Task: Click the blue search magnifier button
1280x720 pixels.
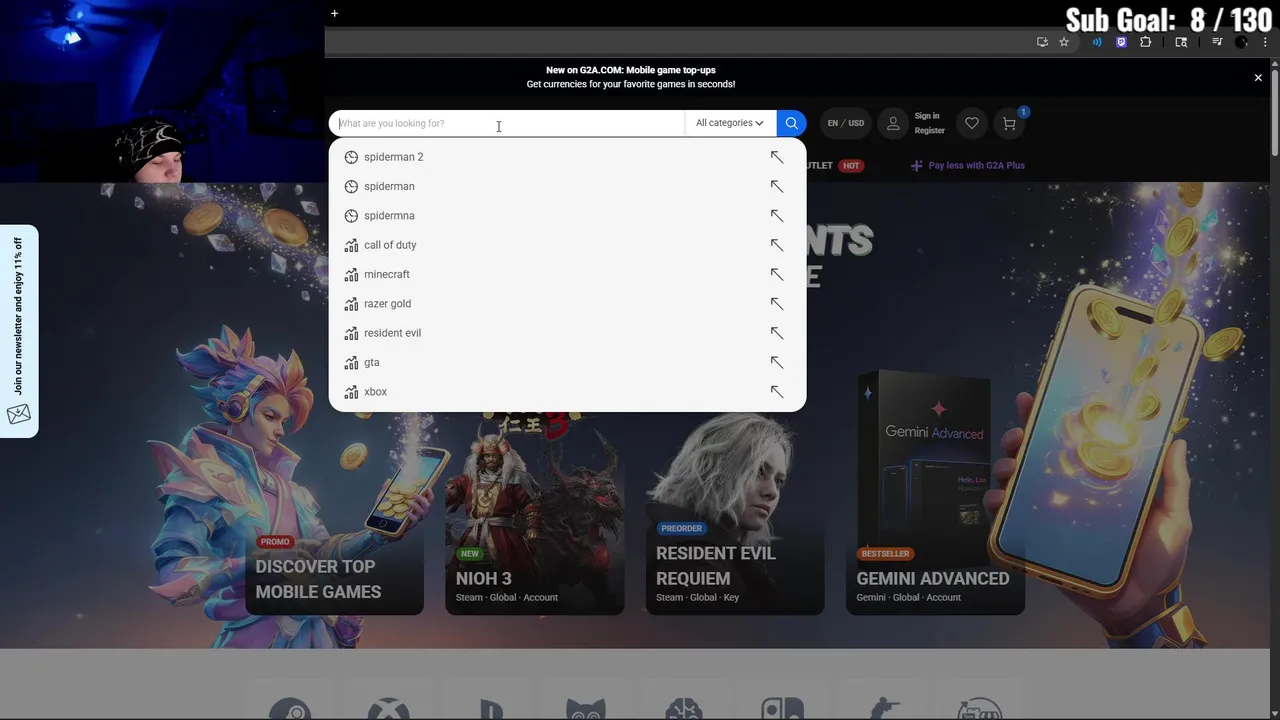Action: pos(791,123)
